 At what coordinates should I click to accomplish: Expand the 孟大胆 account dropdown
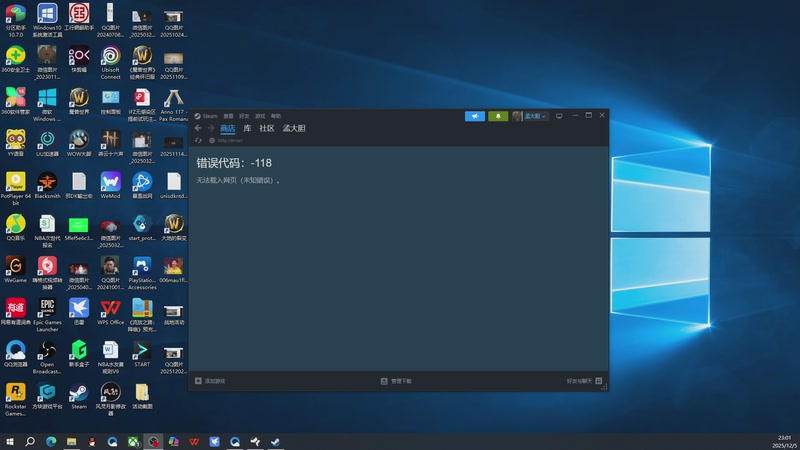coord(530,116)
